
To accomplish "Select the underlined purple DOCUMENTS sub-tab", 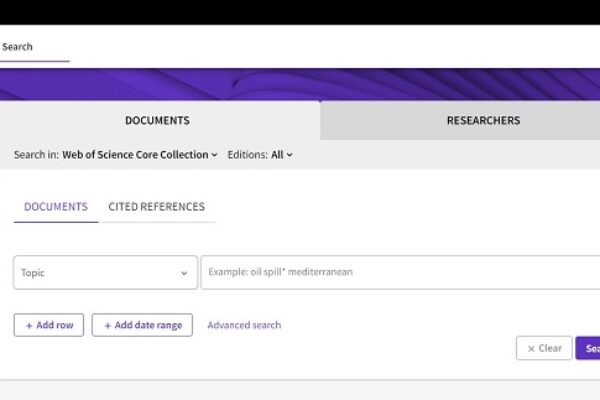I will click(x=56, y=207).
